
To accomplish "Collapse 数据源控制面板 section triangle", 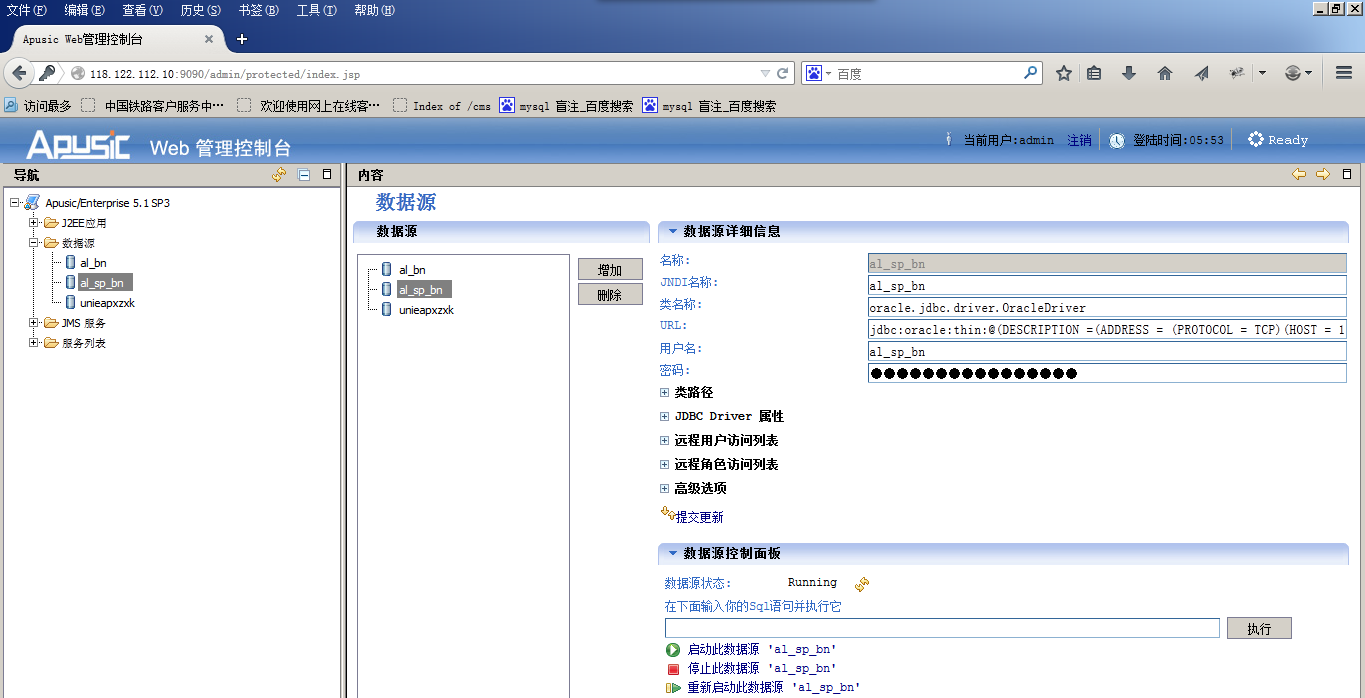I will coord(673,554).
